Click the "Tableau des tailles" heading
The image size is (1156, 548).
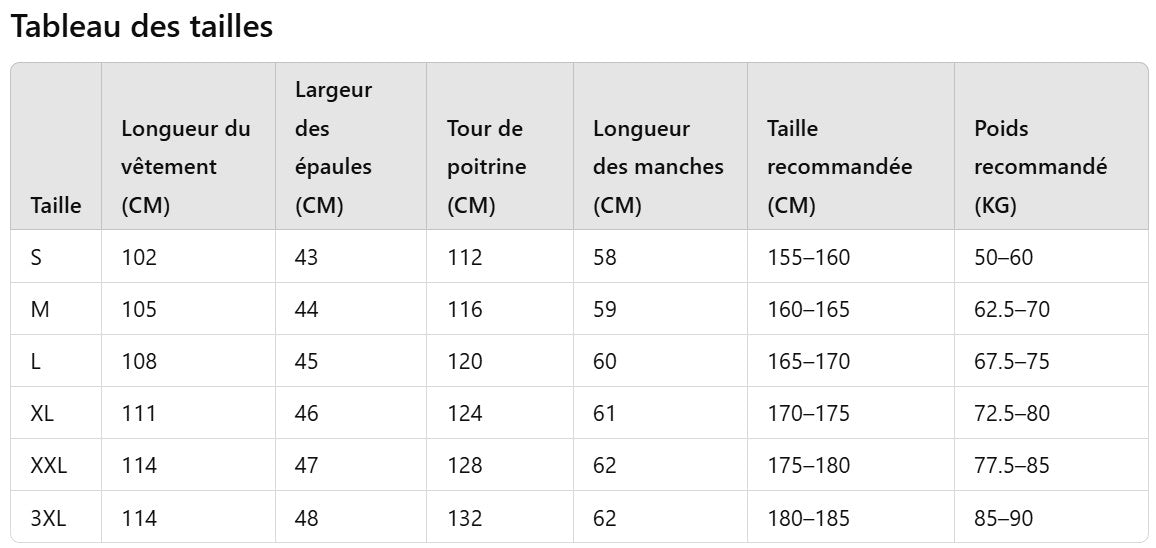pyautogui.click(x=141, y=27)
